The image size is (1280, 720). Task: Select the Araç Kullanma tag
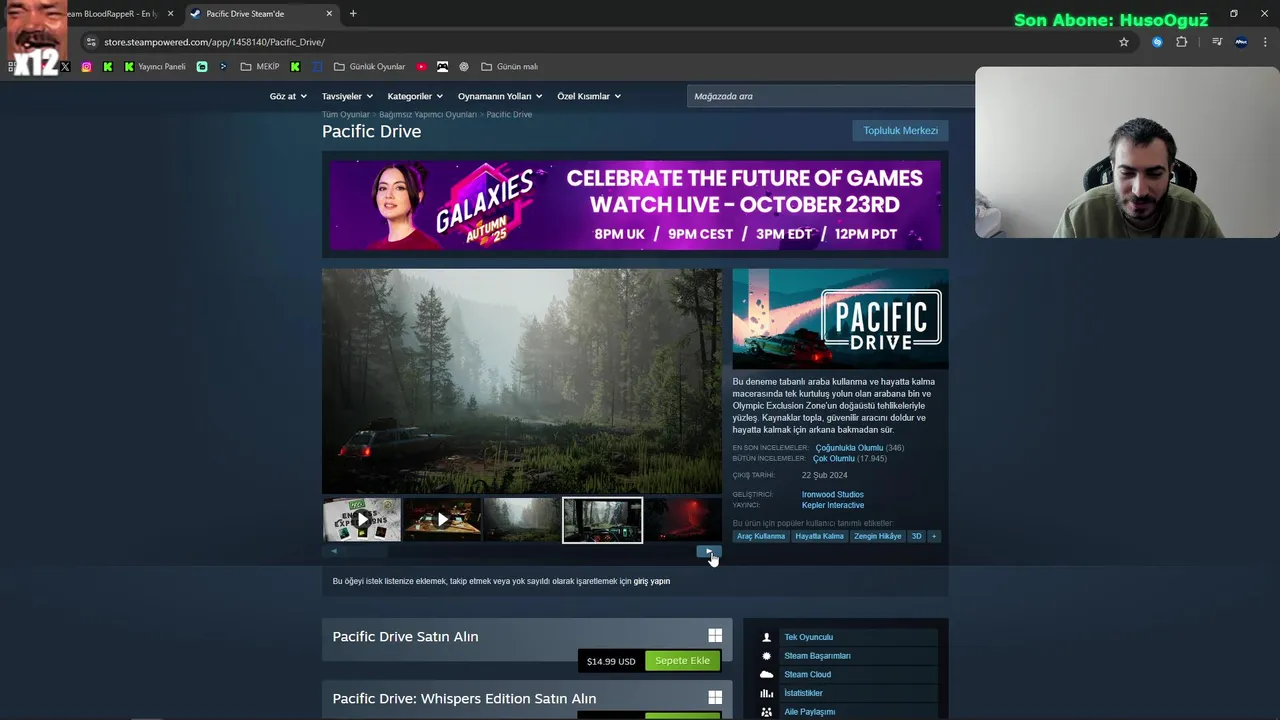click(x=761, y=537)
